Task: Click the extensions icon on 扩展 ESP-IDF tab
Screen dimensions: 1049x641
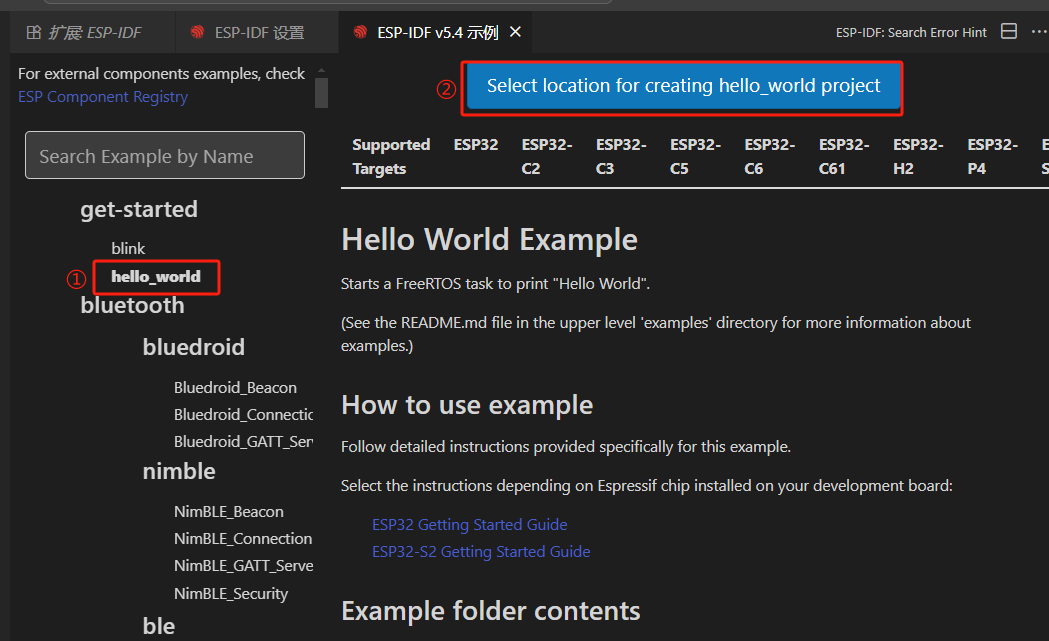Action: [x=34, y=31]
